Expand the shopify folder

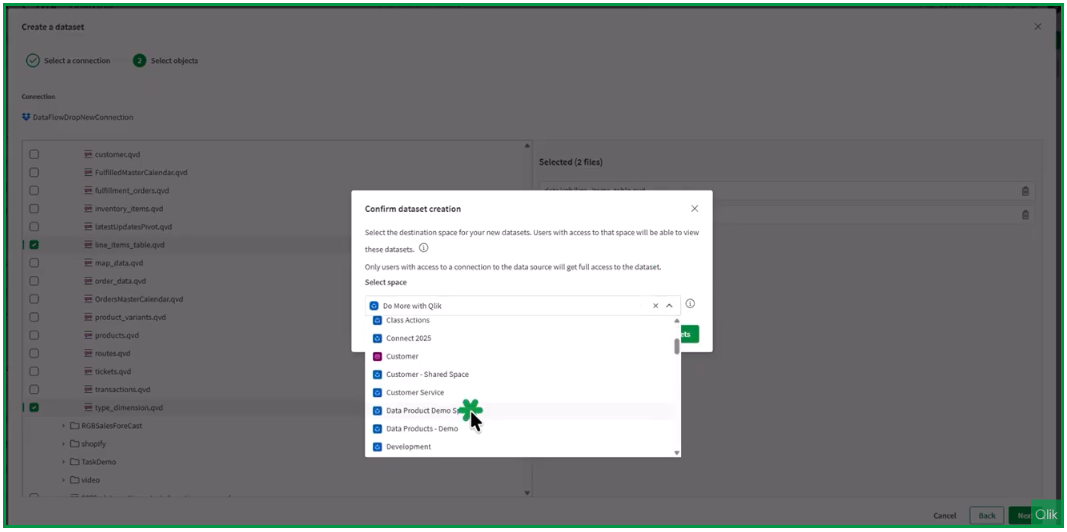[63, 444]
